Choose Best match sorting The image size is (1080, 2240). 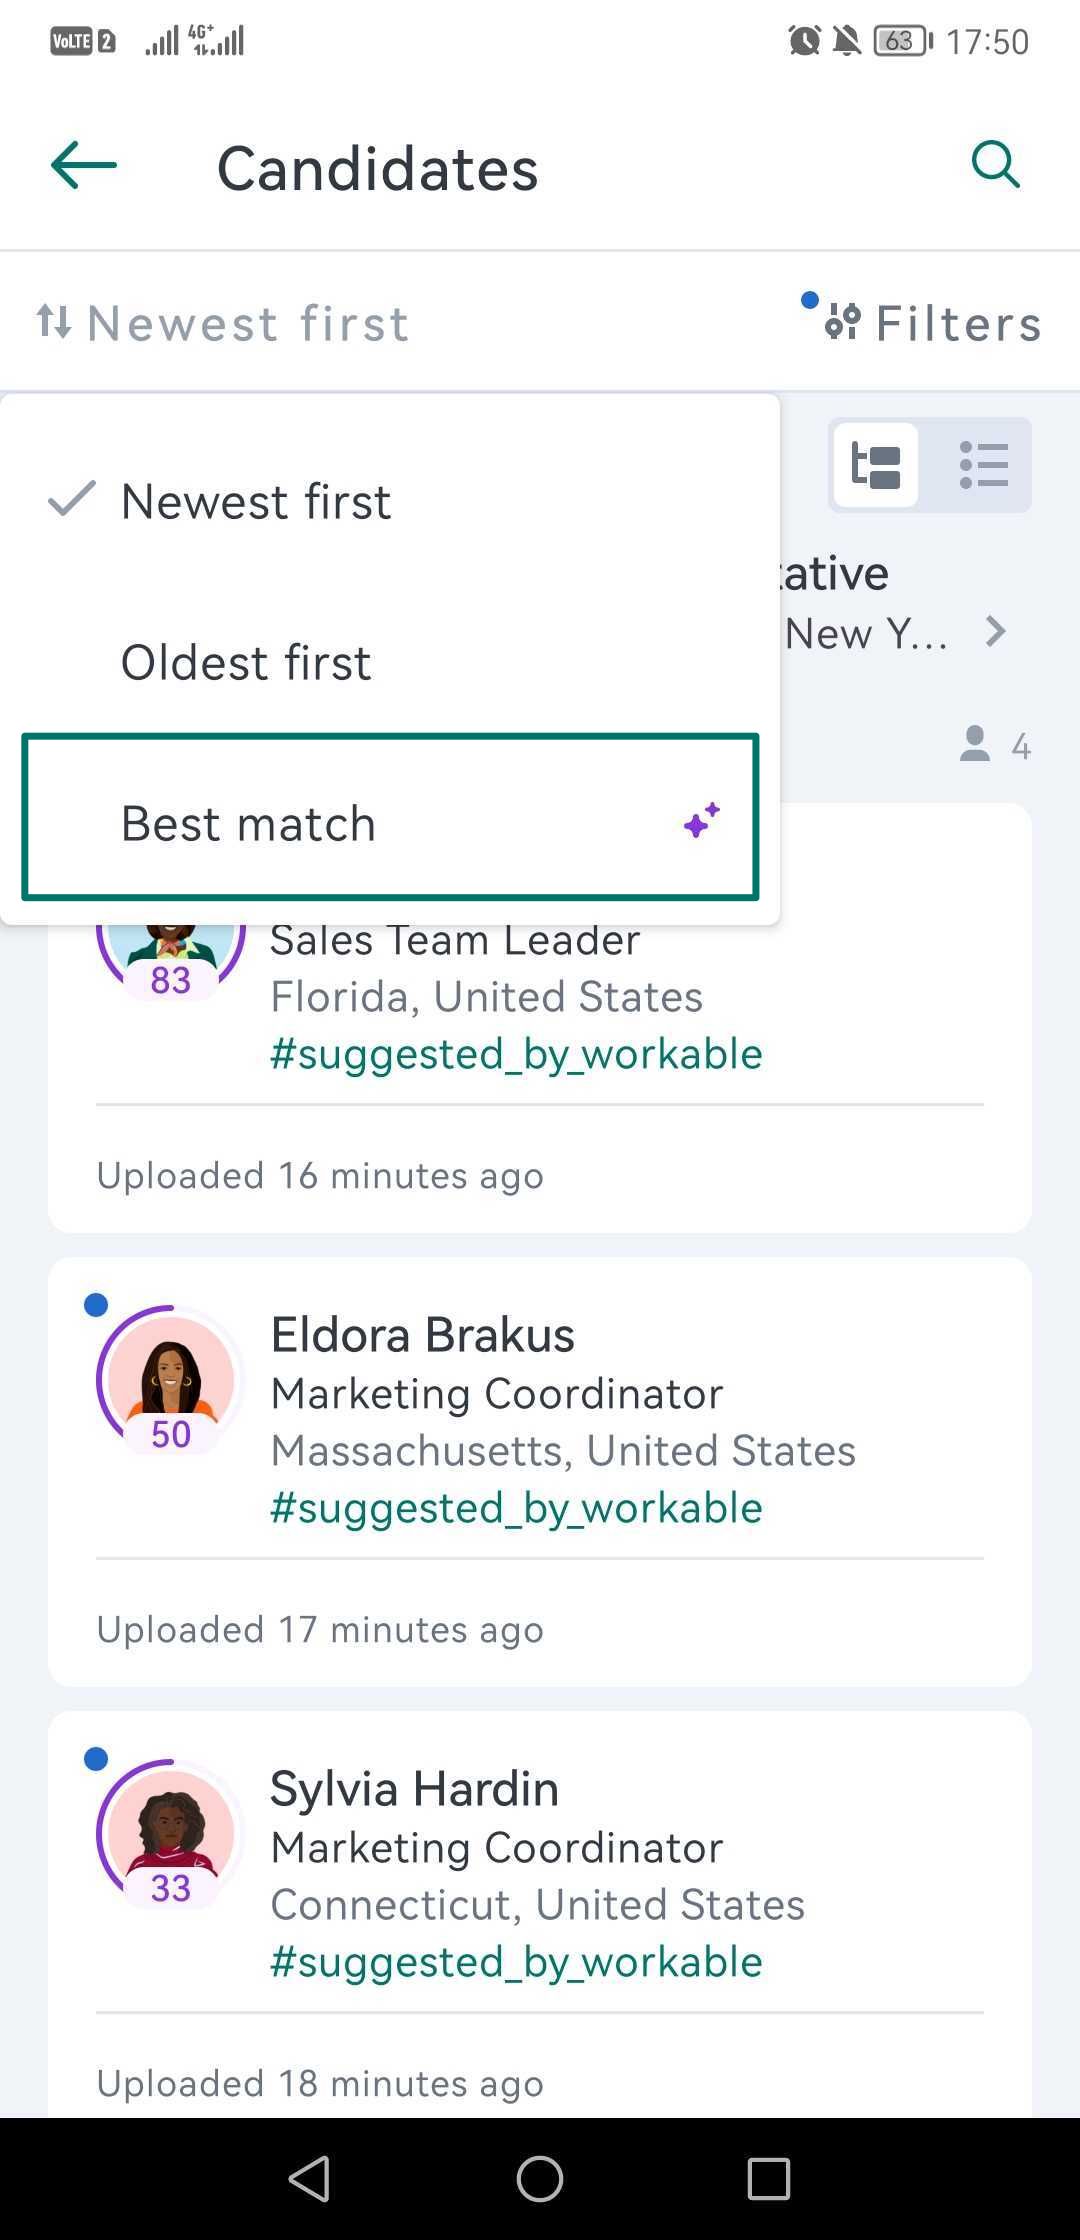tap(248, 823)
